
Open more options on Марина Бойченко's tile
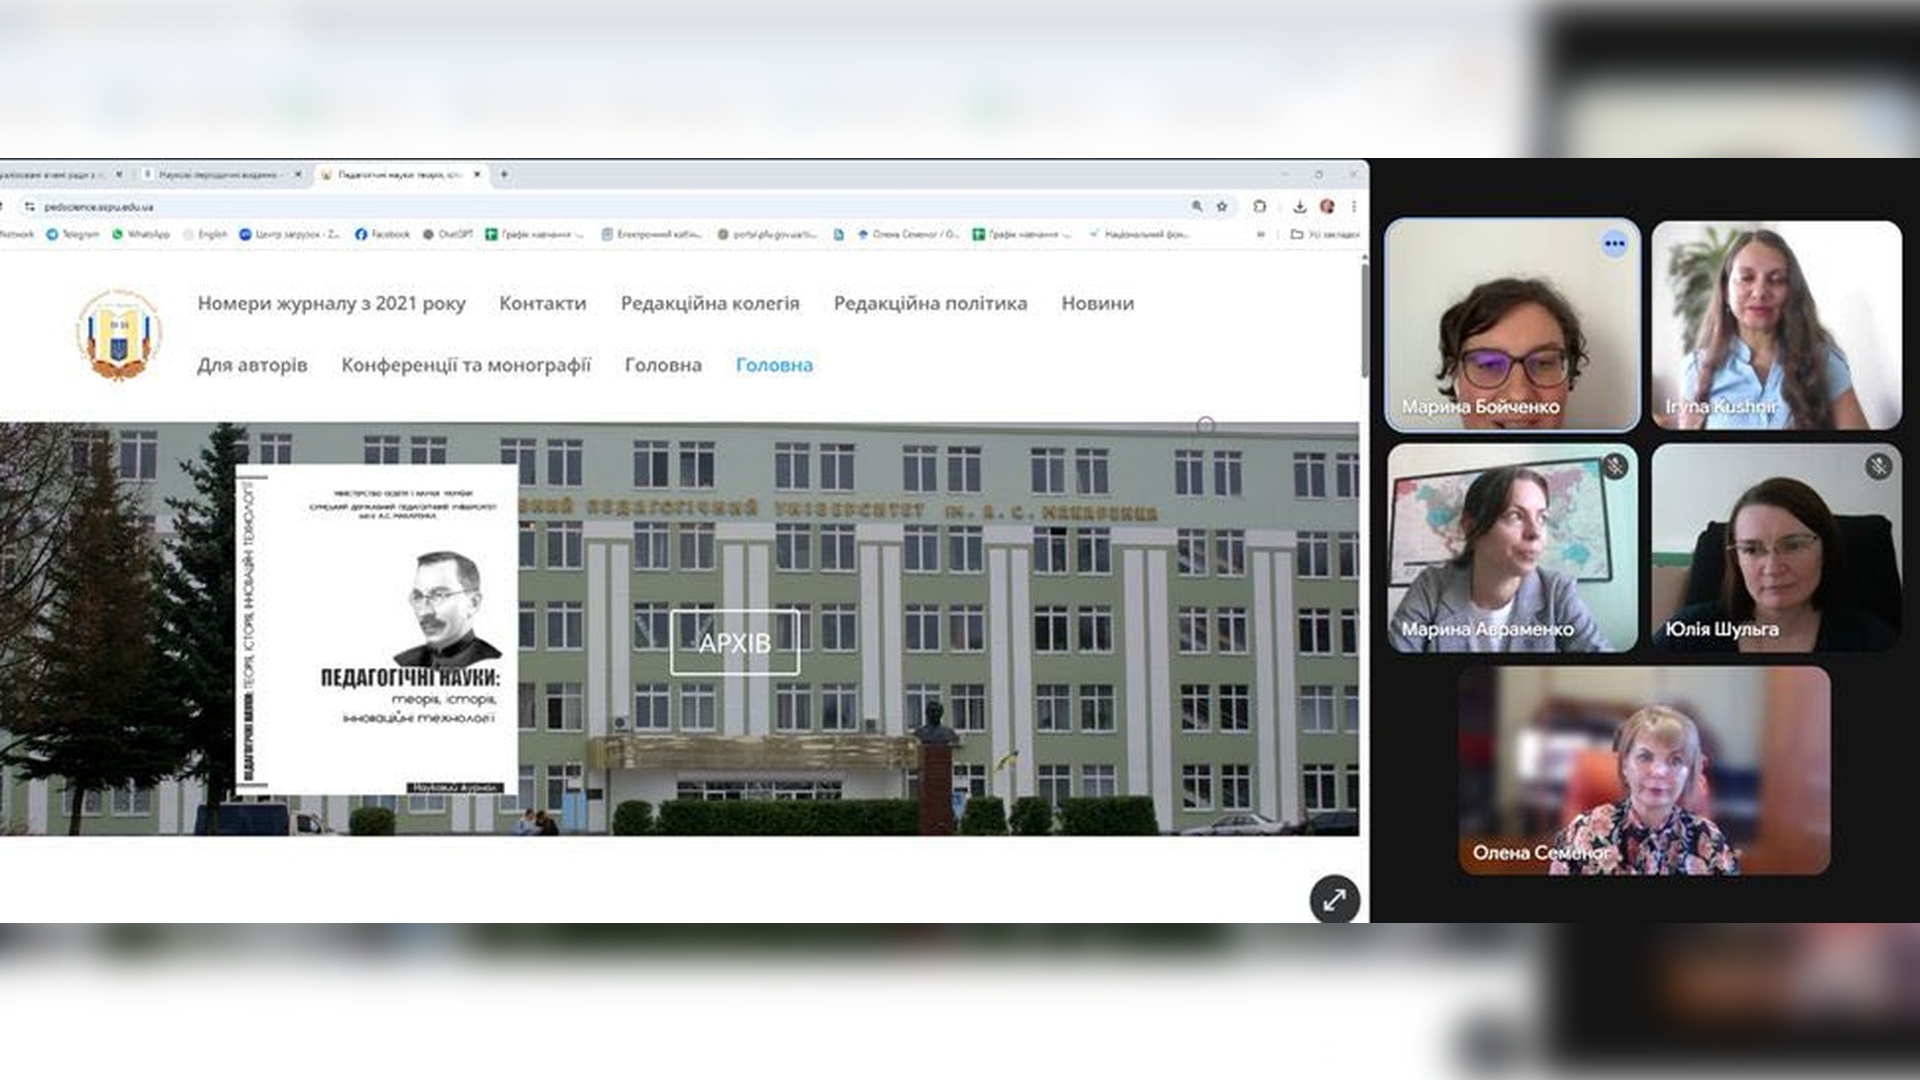tap(1614, 243)
